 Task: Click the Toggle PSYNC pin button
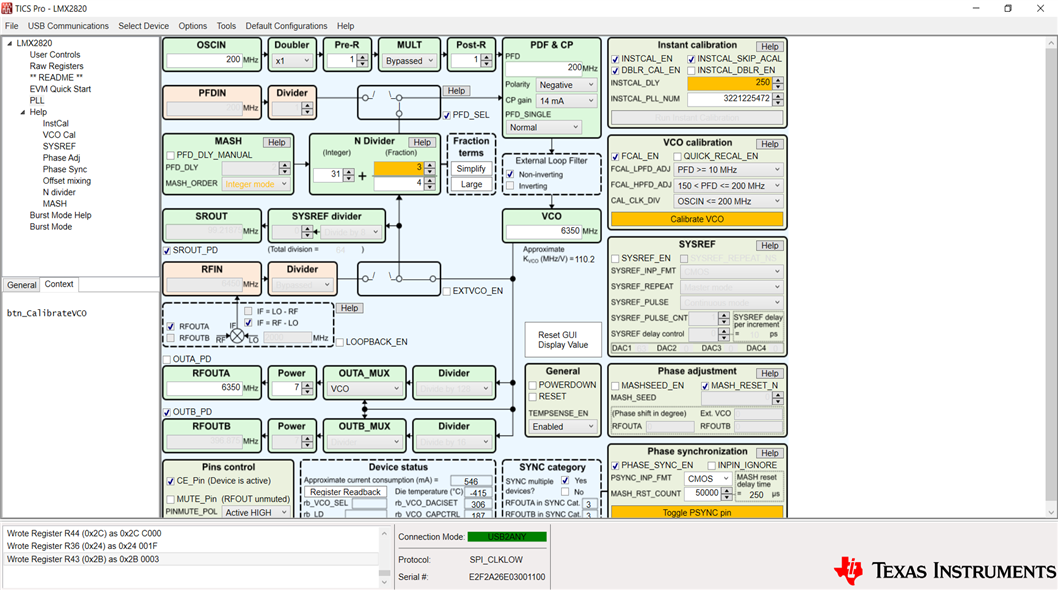(697, 512)
